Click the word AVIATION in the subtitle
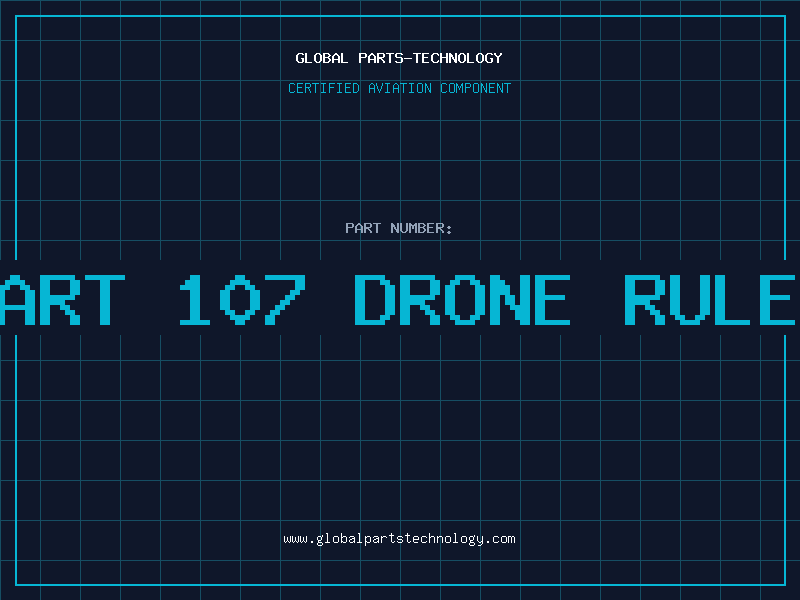 coord(401,88)
